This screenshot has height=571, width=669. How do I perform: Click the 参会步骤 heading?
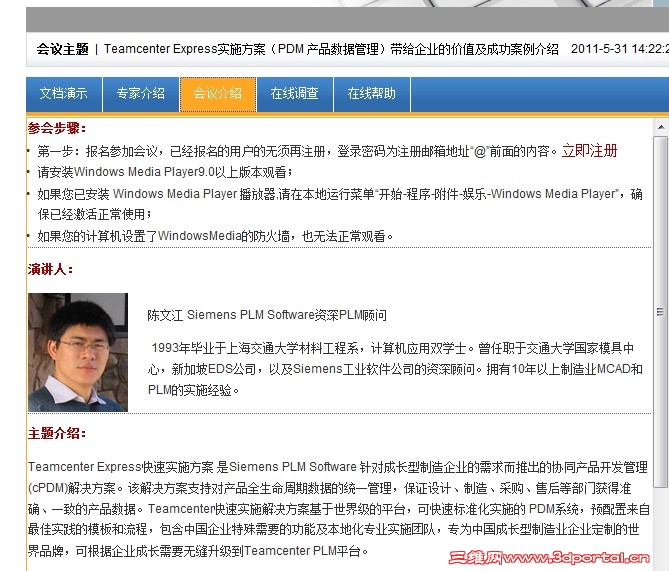coord(57,128)
